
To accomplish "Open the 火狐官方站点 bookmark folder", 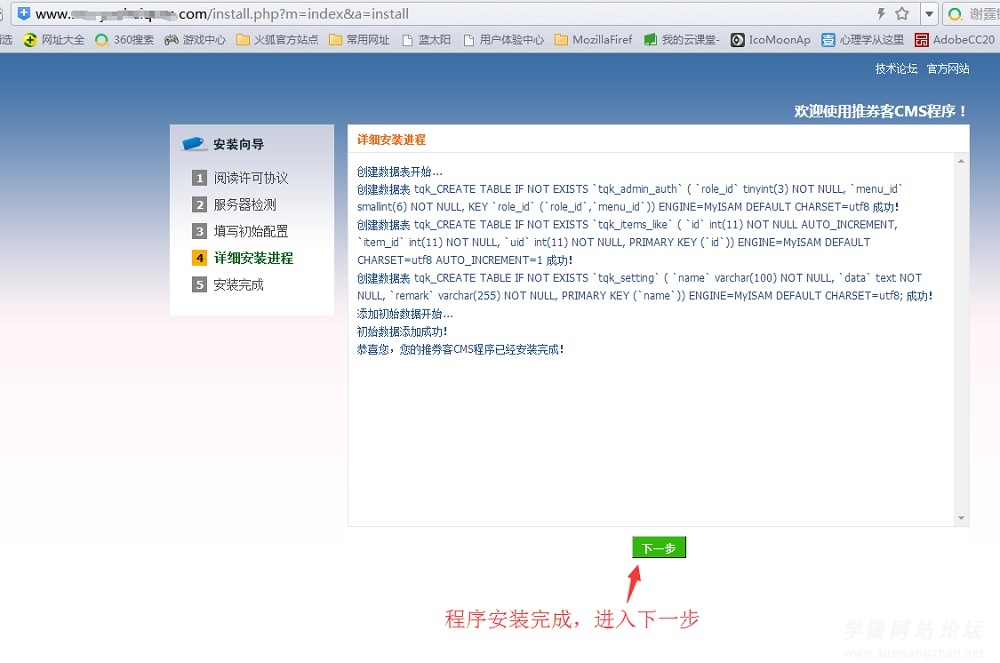I will pyautogui.click(x=277, y=40).
